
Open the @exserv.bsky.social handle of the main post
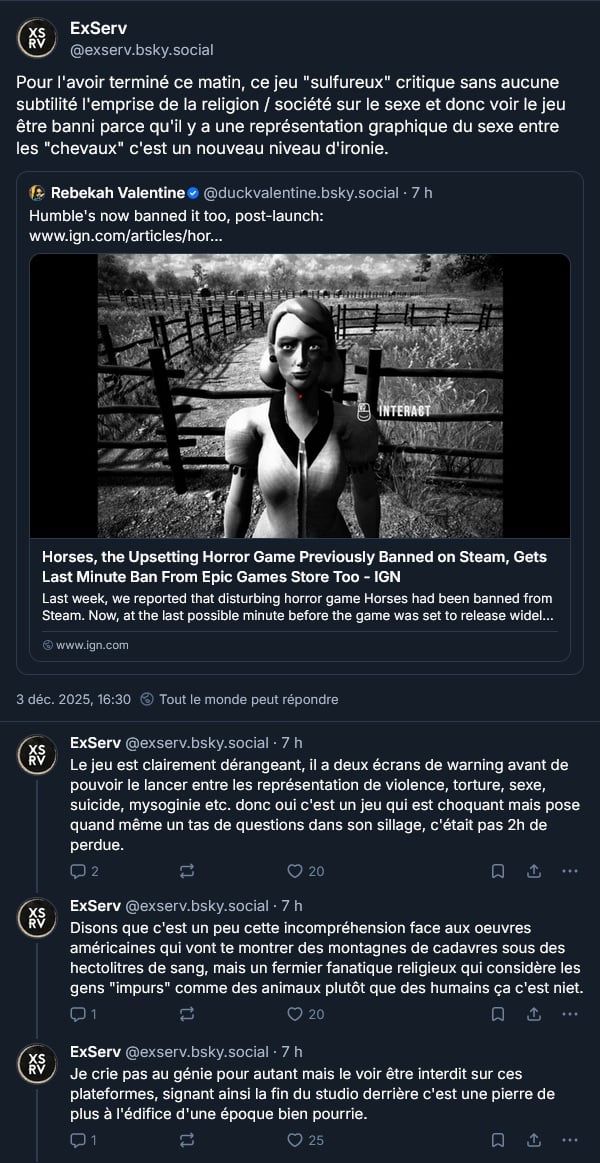pos(142,50)
